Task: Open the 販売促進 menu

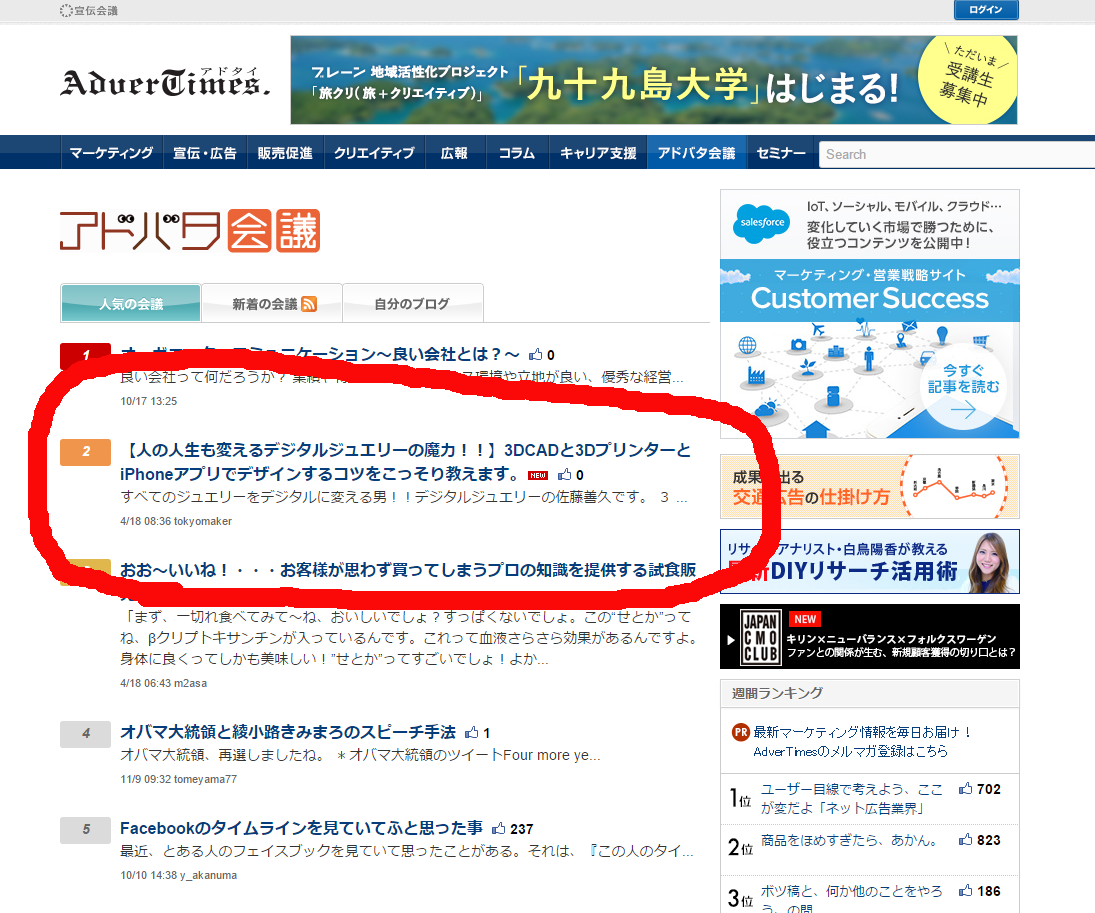Action: tap(285, 153)
